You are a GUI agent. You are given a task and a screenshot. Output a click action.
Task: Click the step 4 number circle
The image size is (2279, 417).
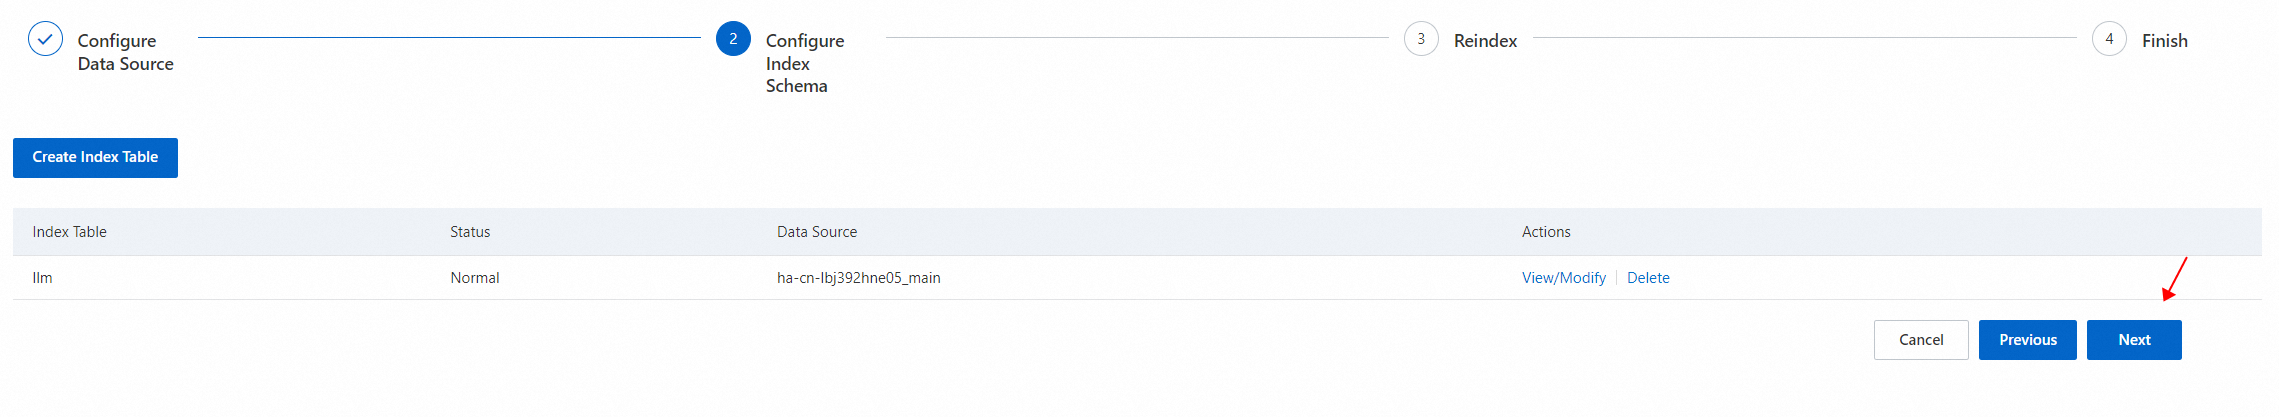(2109, 39)
